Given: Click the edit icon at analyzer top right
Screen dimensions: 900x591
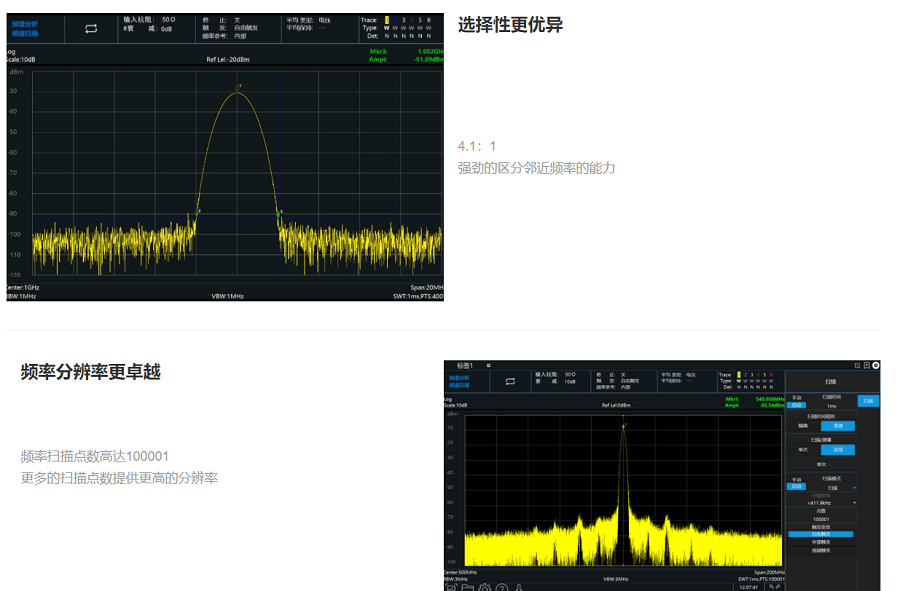Looking at the screenshot, I should [x=857, y=366].
